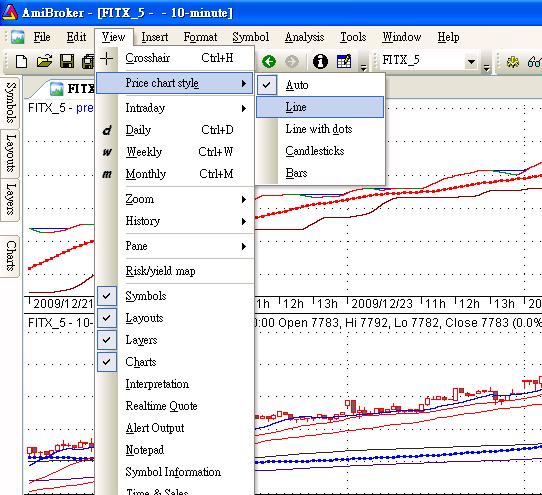Screen dimensions: 542x495
Task: Open the Help menu
Action: [x=448, y=37]
